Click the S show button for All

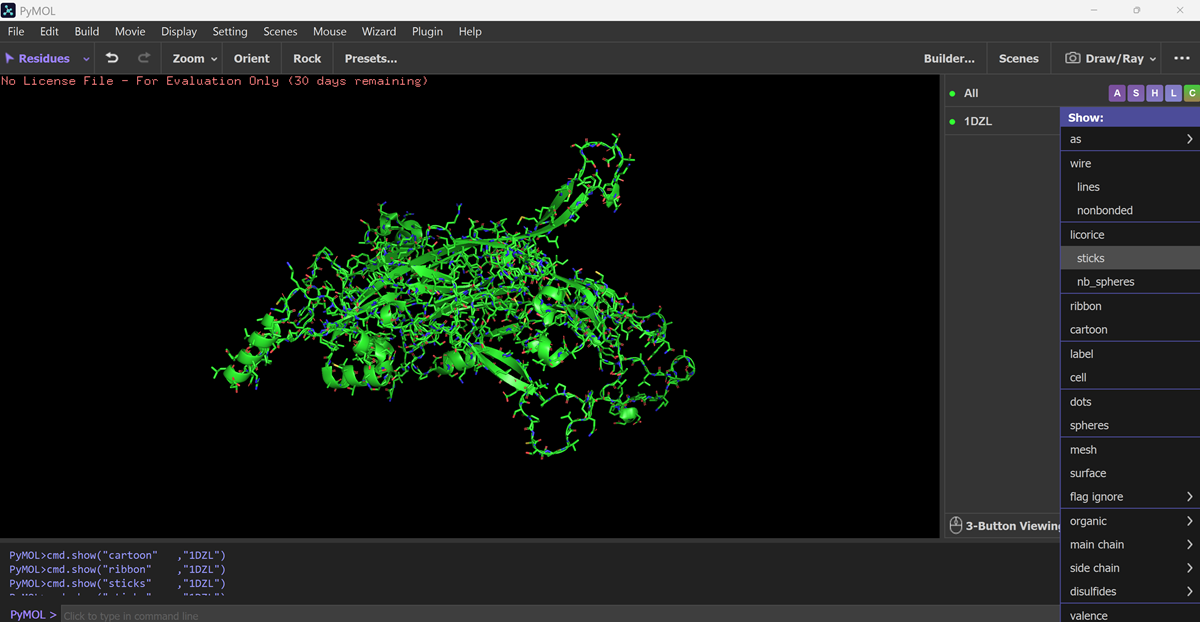click(x=1136, y=93)
